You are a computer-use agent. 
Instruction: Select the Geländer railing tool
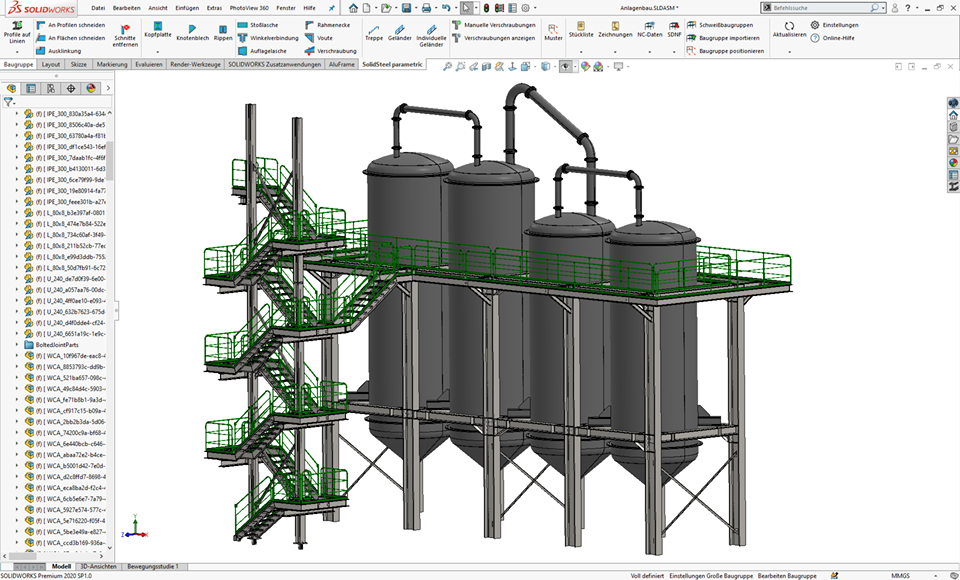click(x=400, y=32)
